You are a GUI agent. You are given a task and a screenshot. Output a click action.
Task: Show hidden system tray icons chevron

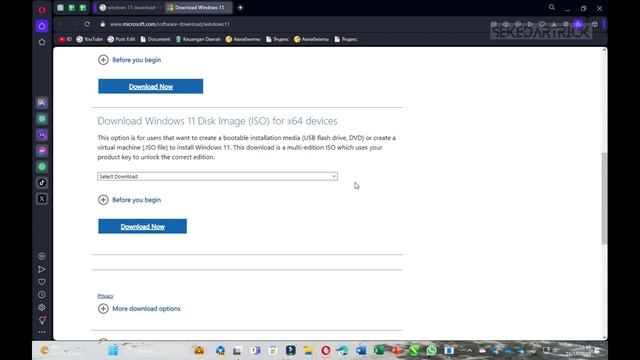(469, 350)
